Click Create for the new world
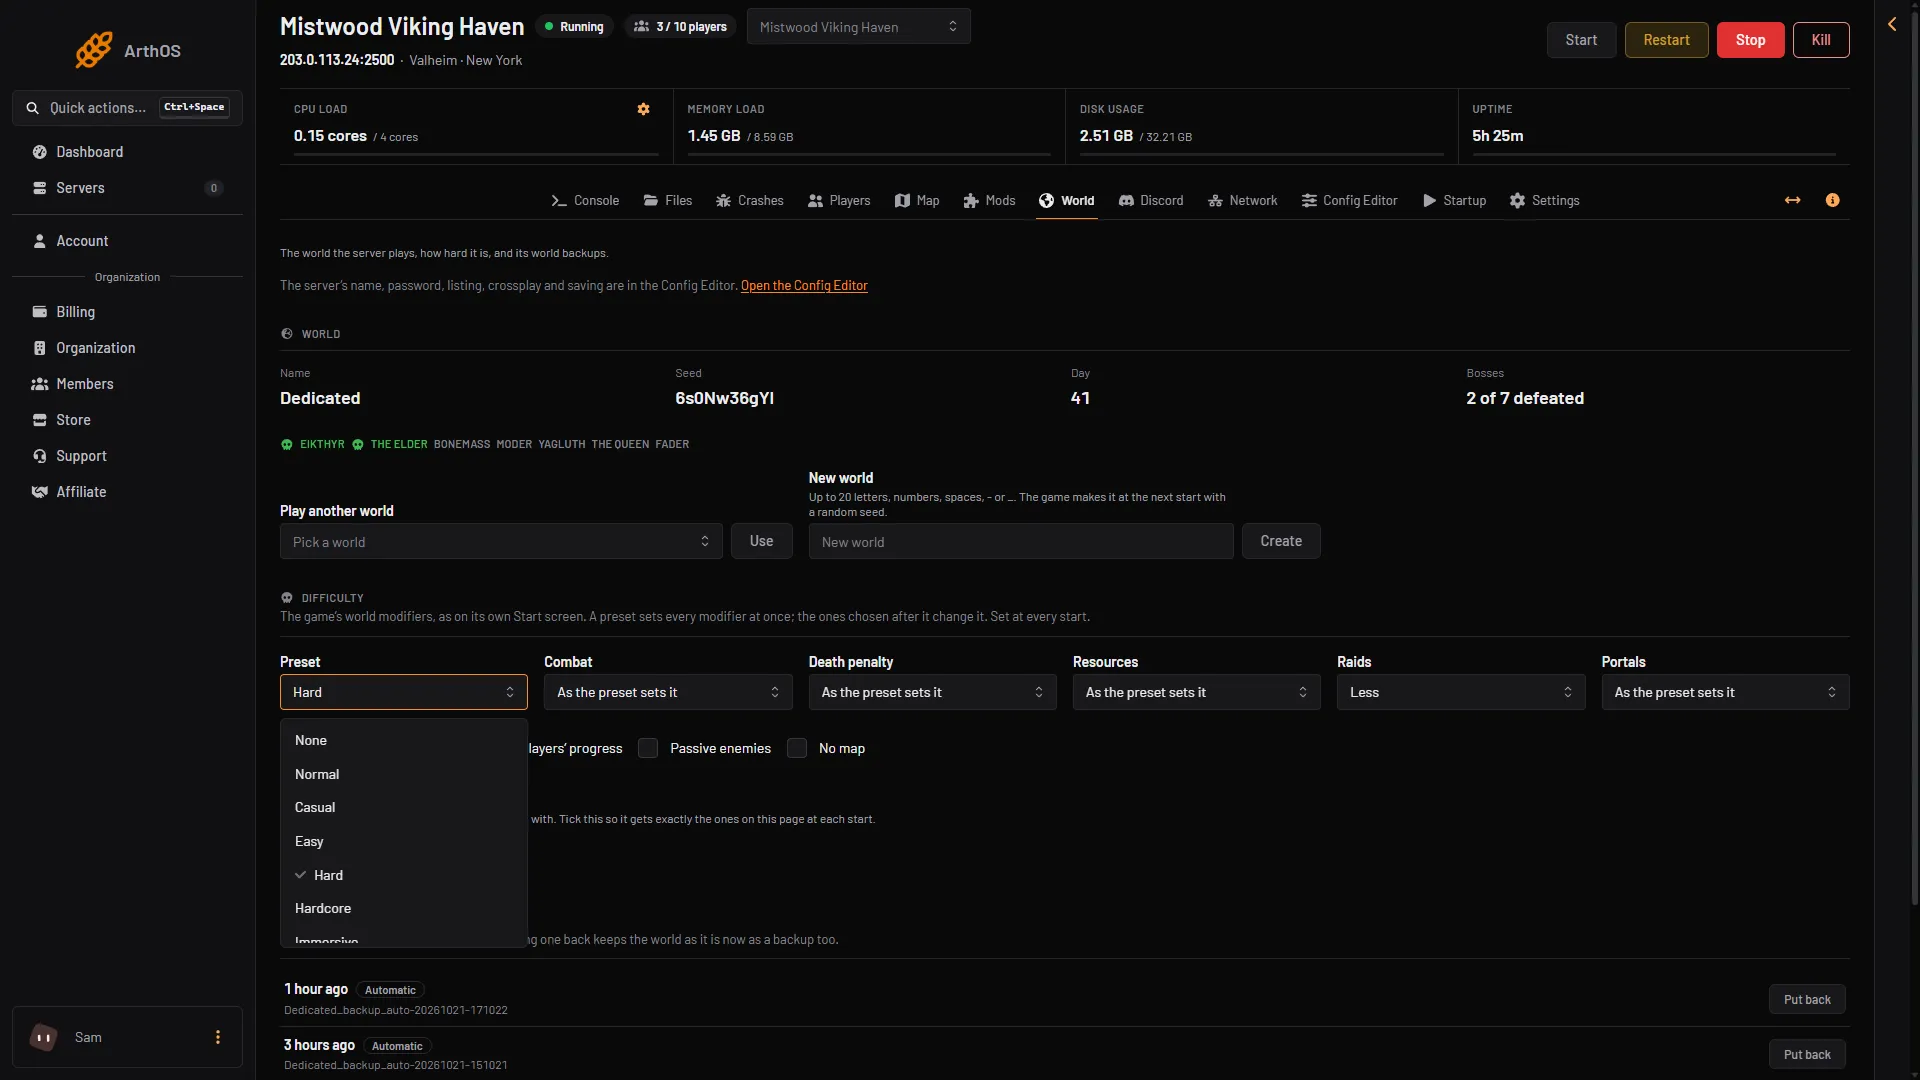Screen dimensions: 1920x1080 [x=1281, y=541]
